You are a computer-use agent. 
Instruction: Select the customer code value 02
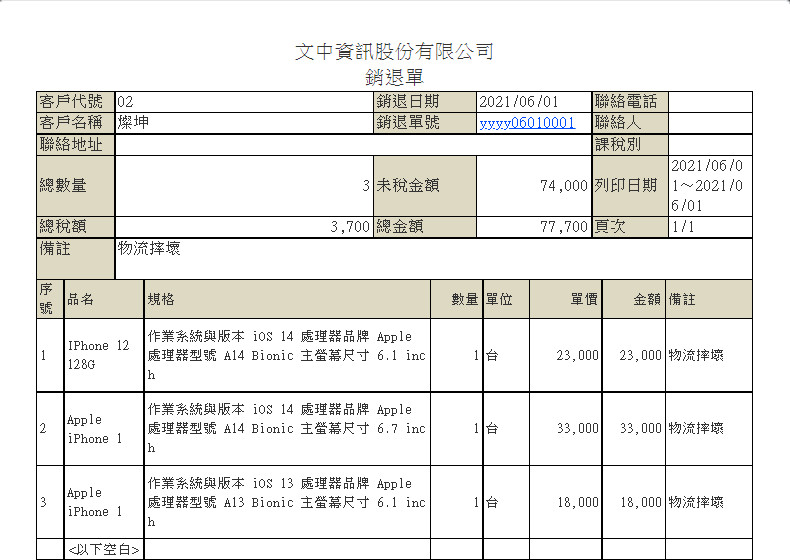pos(126,102)
